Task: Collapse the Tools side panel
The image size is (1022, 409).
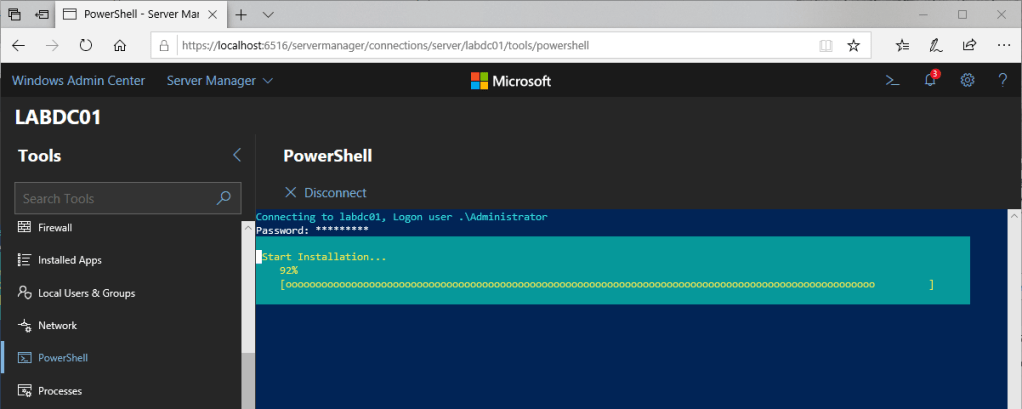Action: [237, 155]
